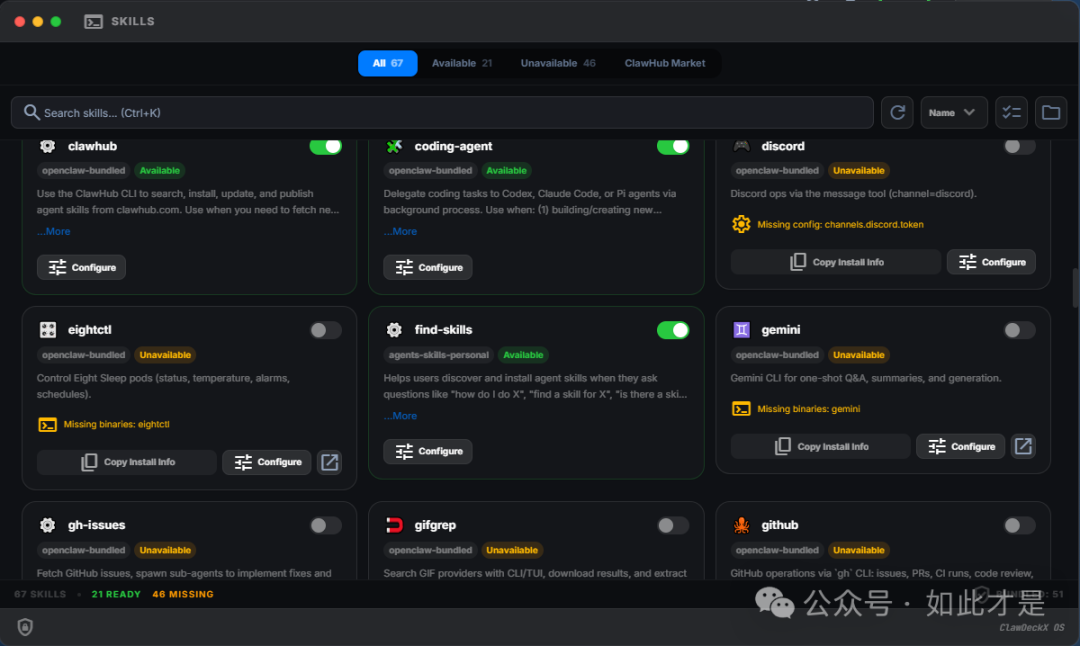Click the coding-agent puzzle icon
The height and width of the screenshot is (646, 1080).
pos(394,146)
